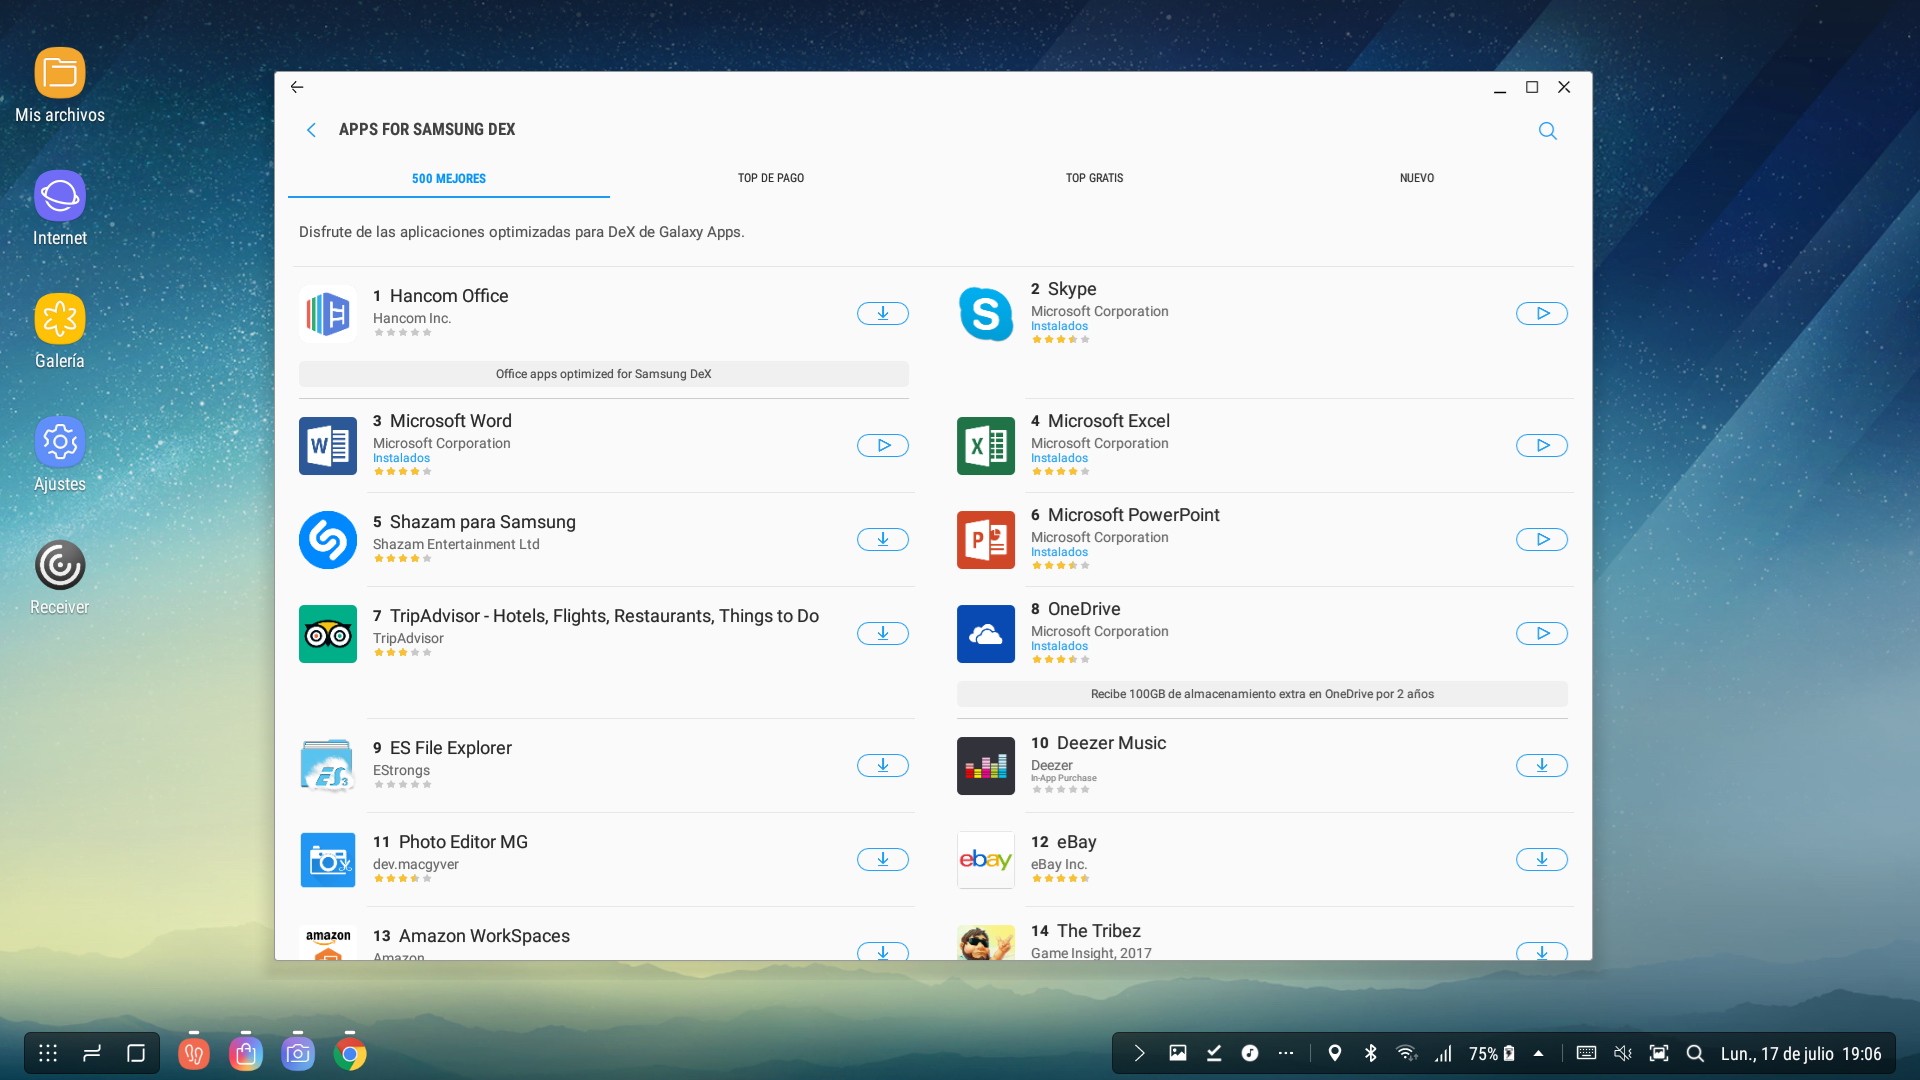1920x1080 pixels.
Task: Download Shazam para Samsung
Action: (x=883, y=540)
